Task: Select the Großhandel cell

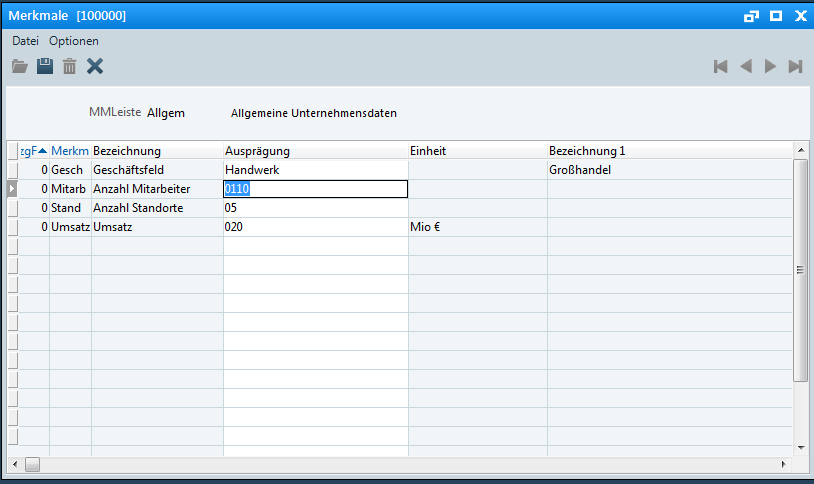Action: coord(670,170)
